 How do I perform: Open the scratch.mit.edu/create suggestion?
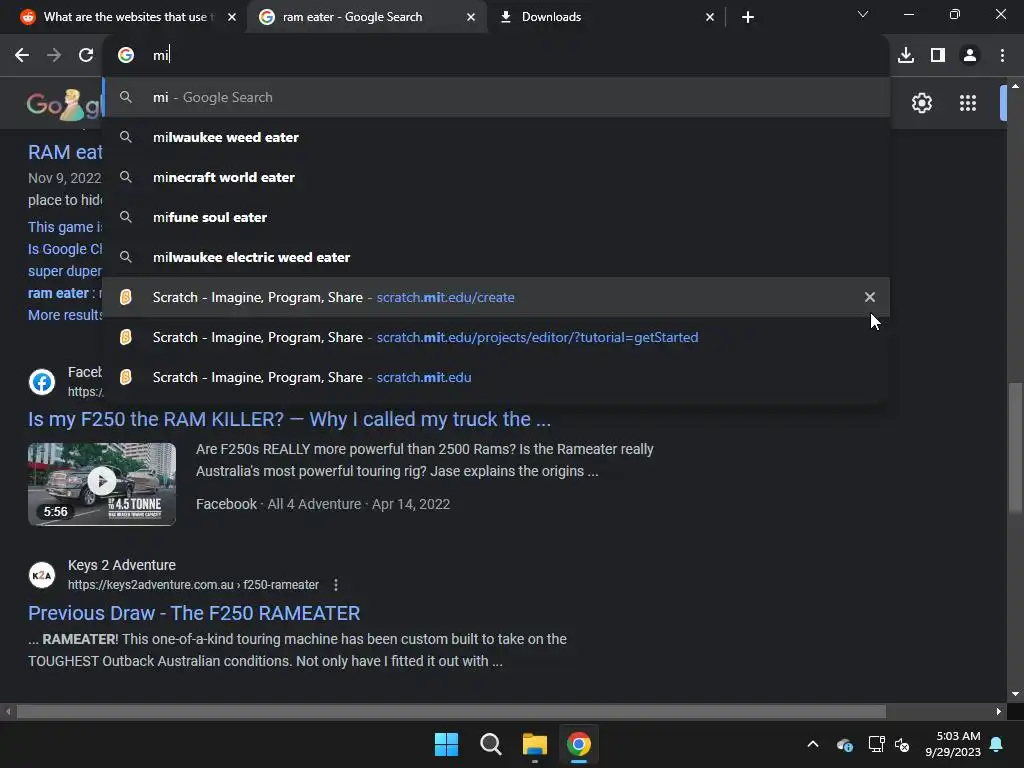point(496,297)
